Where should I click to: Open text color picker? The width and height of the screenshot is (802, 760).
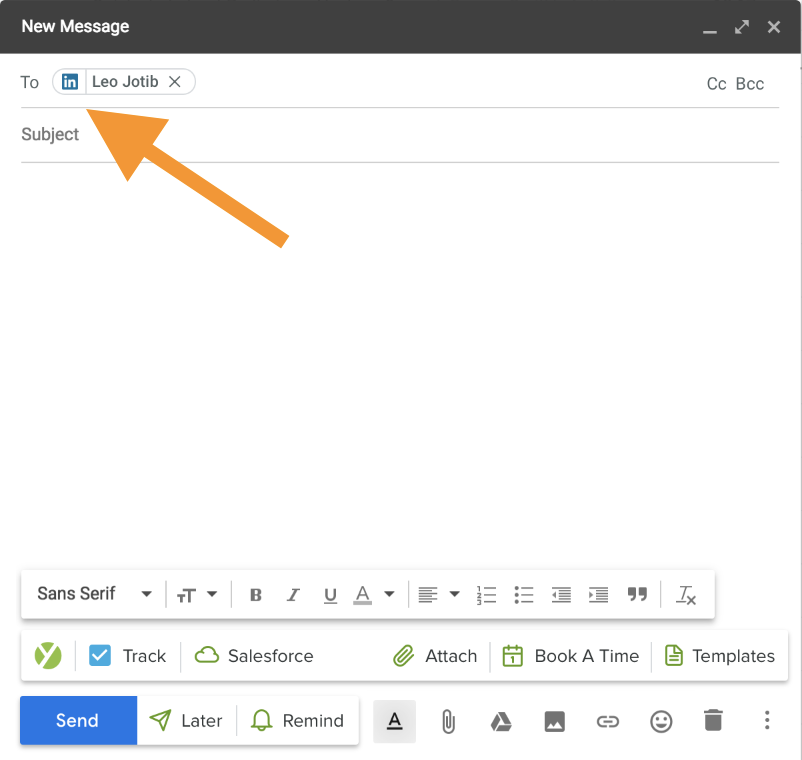click(x=373, y=595)
